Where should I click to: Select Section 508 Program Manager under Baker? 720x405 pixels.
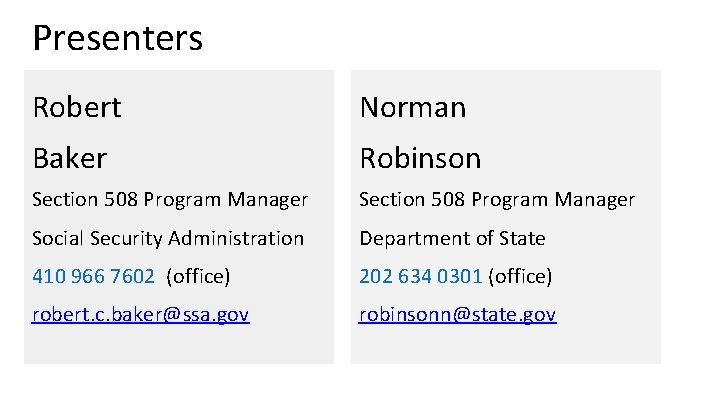170,200
